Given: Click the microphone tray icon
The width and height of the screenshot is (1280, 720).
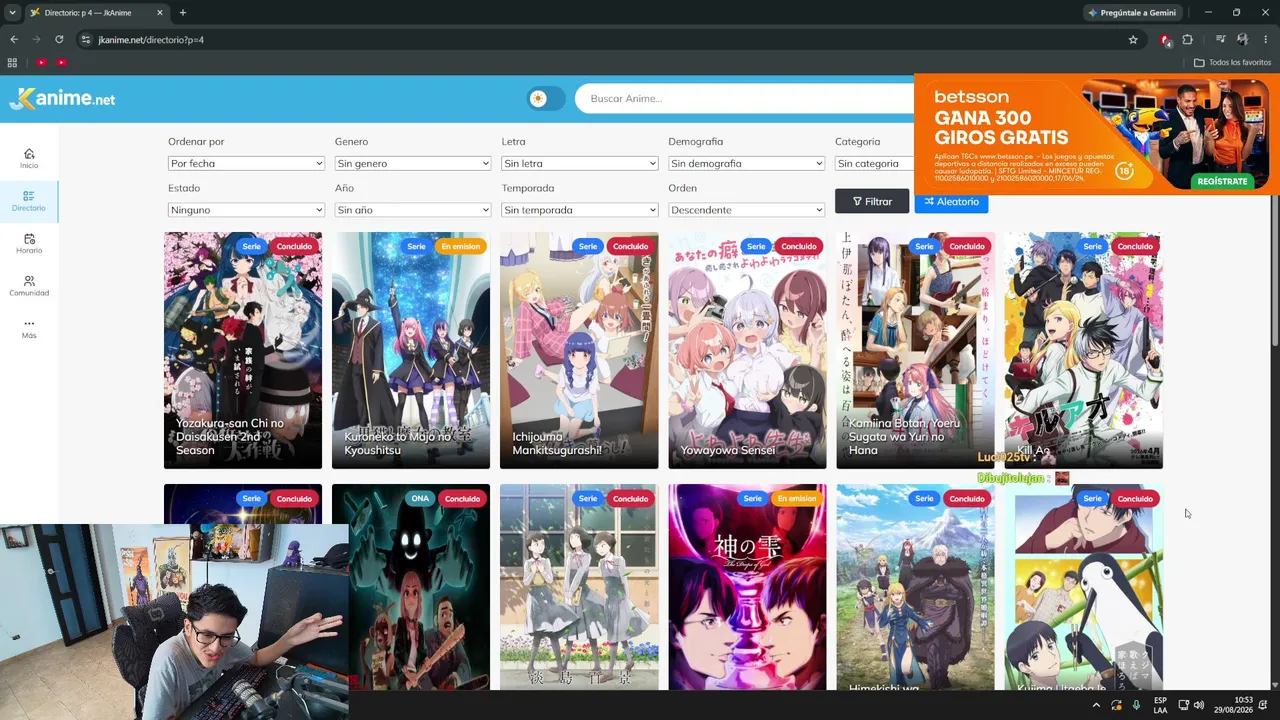Looking at the screenshot, I should click(1136, 705).
